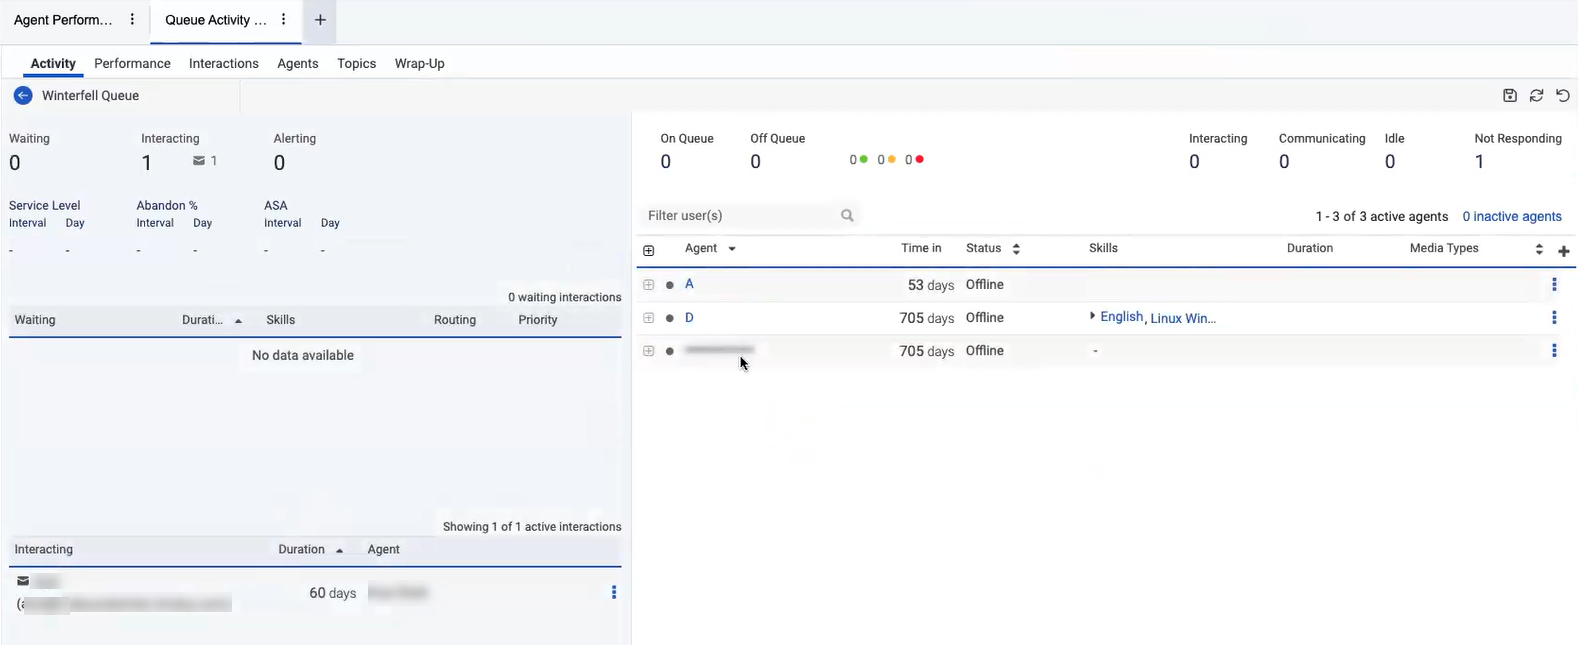This screenshot has width=1578, height=645.
Task: Add a new workspace tab with plus
Action: [320, 20]
